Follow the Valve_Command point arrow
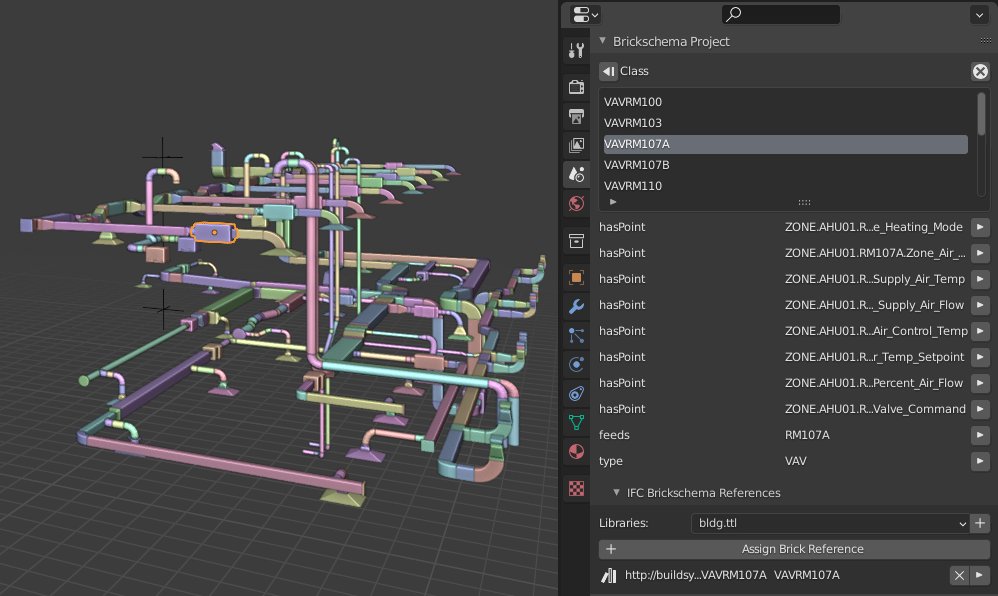 980,409
